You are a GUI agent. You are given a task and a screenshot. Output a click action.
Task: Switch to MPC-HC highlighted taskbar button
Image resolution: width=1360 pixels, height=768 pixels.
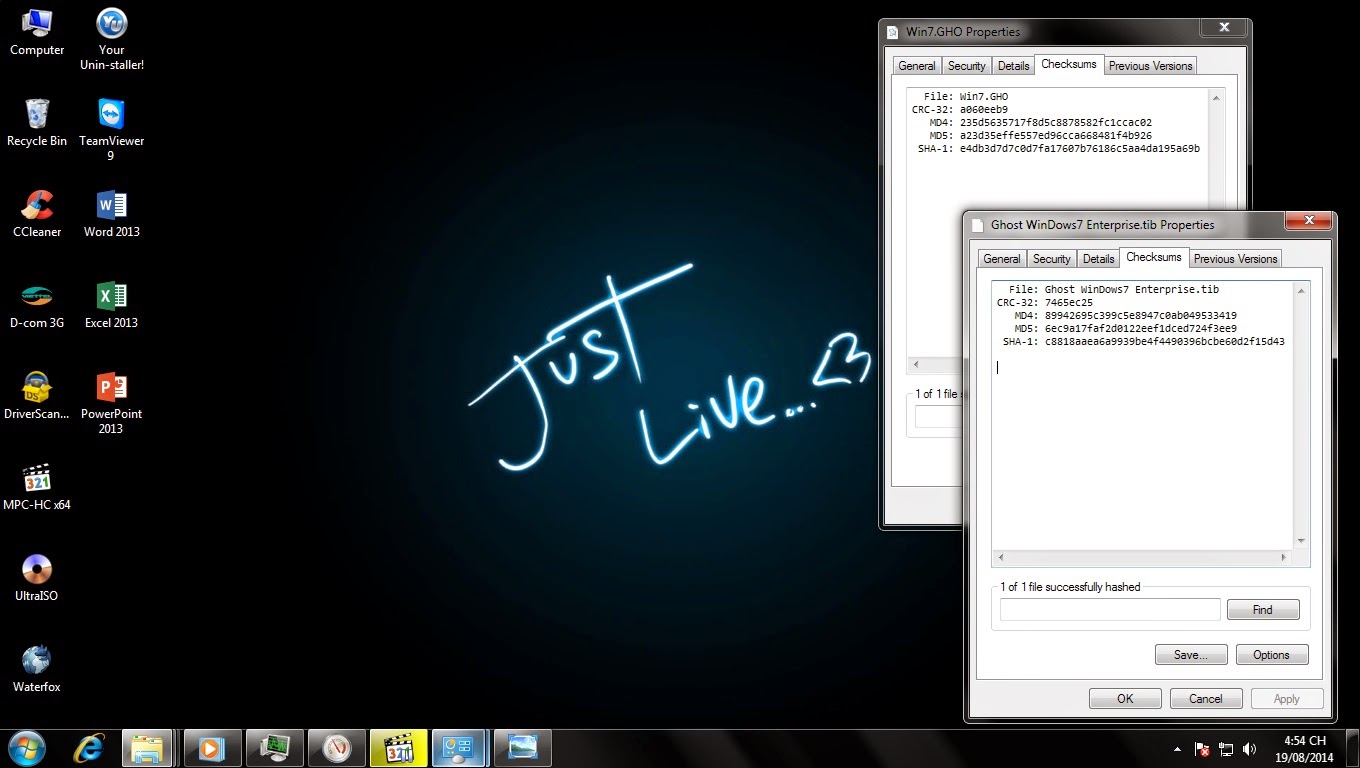(x=399, y=748)
